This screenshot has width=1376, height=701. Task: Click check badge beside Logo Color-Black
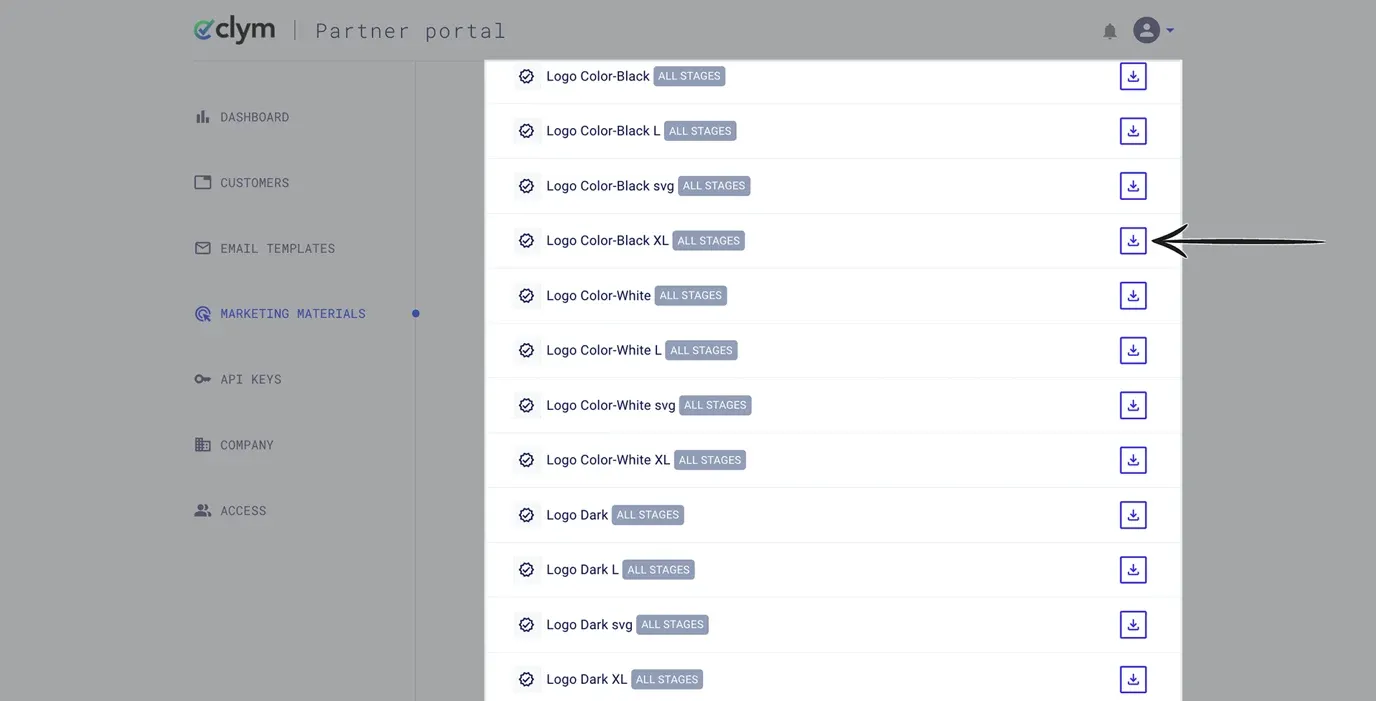point(526,76)
